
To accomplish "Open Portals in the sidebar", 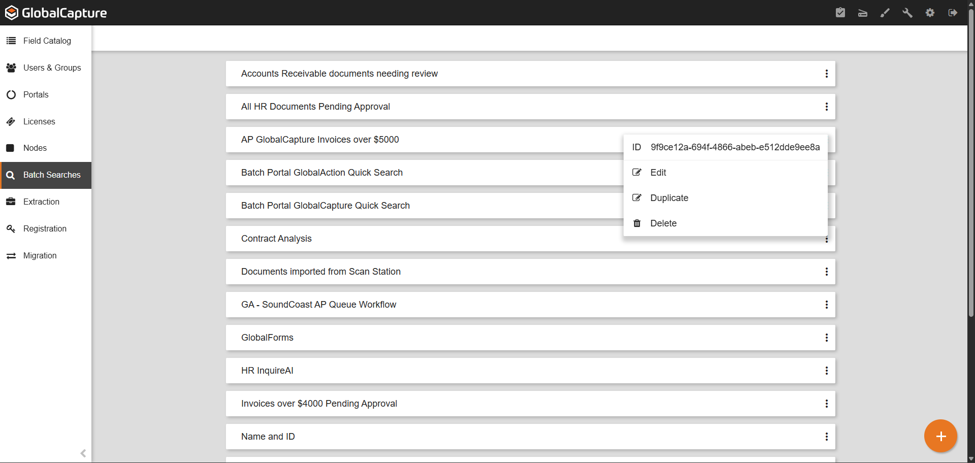I will (x=45, y=94).
